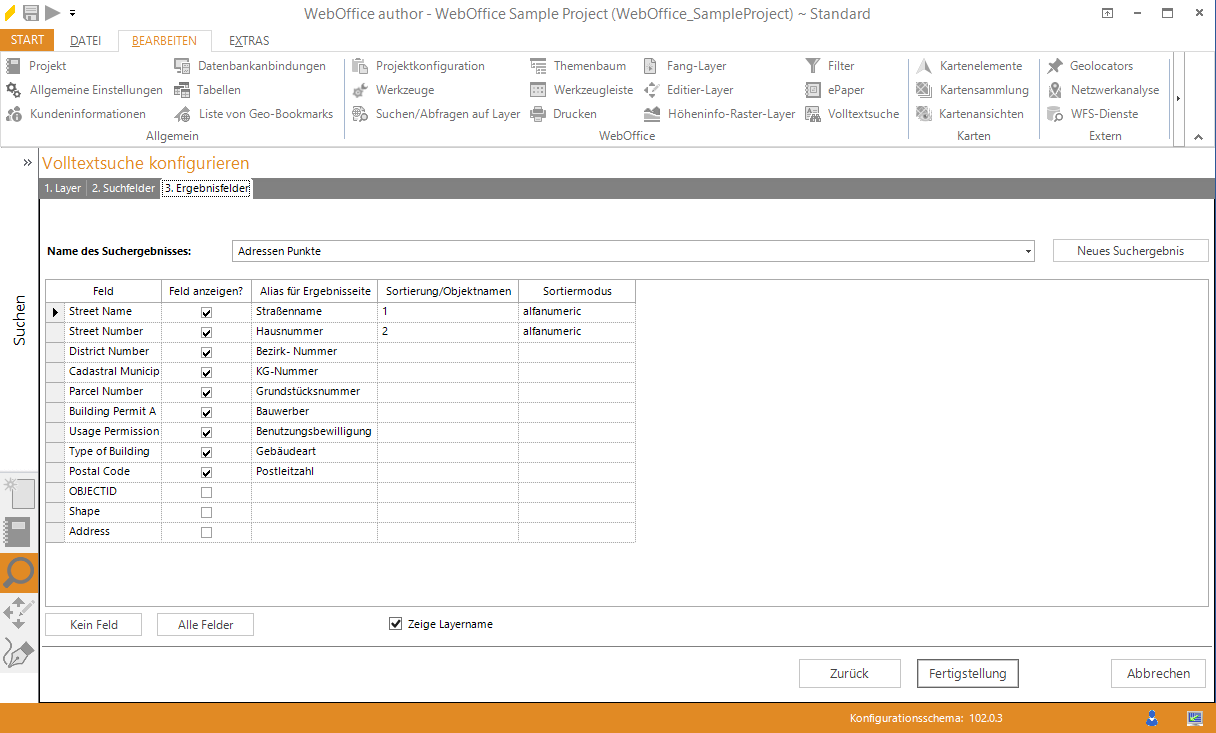Image resolution: width=1216 pixels, height=733 pixels.
Task: Enable the OBJECTID field display checkbox
Action: [207, 492]
